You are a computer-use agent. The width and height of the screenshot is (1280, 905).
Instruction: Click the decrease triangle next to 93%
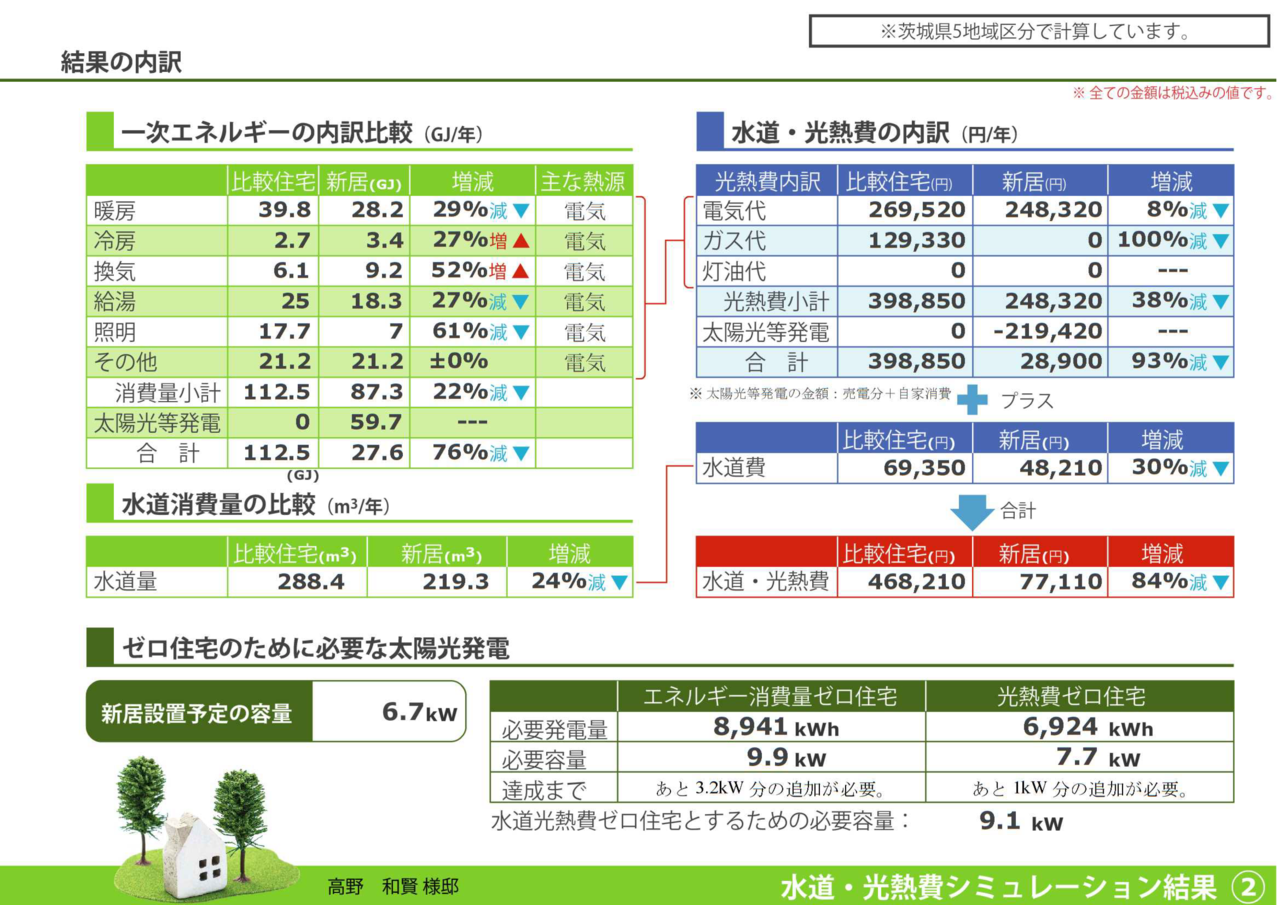tap(1220, 362)
